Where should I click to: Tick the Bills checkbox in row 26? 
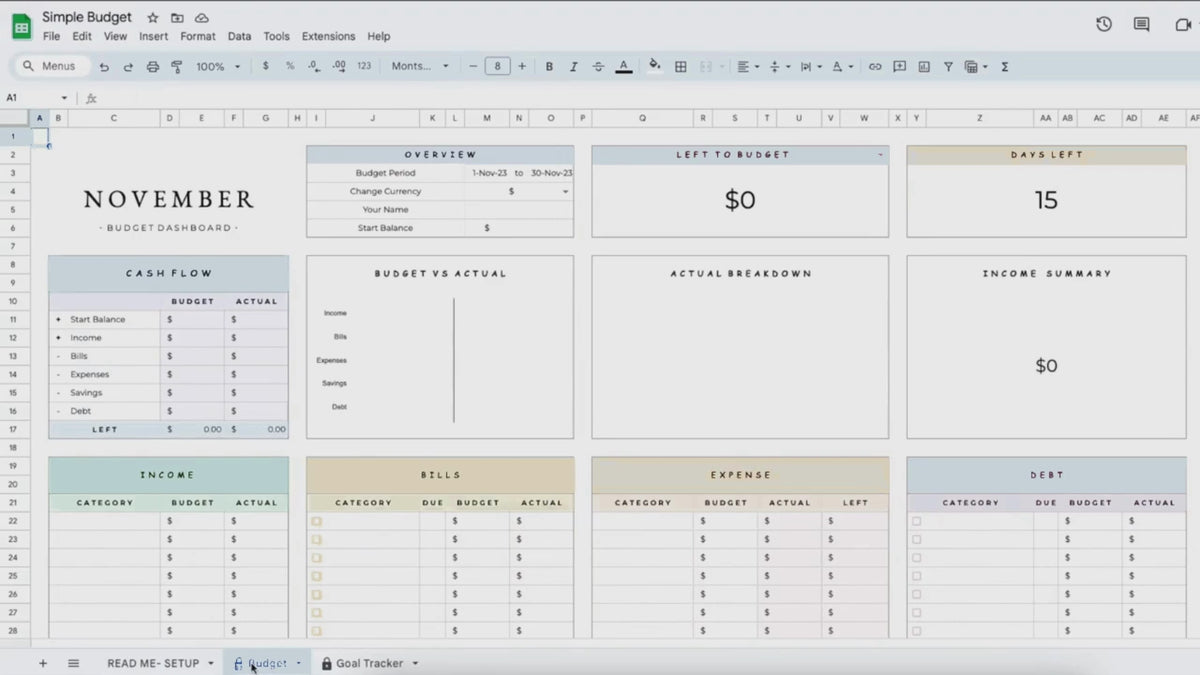(x=316, y=594)
